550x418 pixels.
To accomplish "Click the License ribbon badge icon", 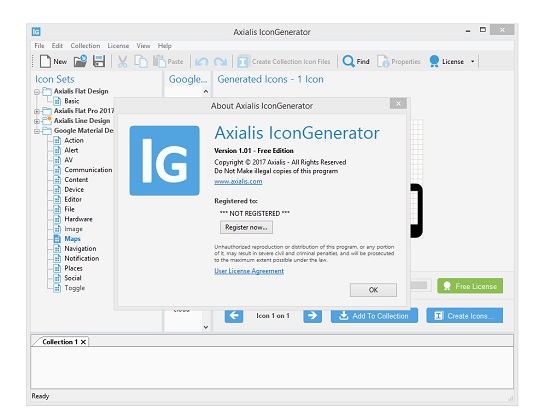I will click(434, 61).
